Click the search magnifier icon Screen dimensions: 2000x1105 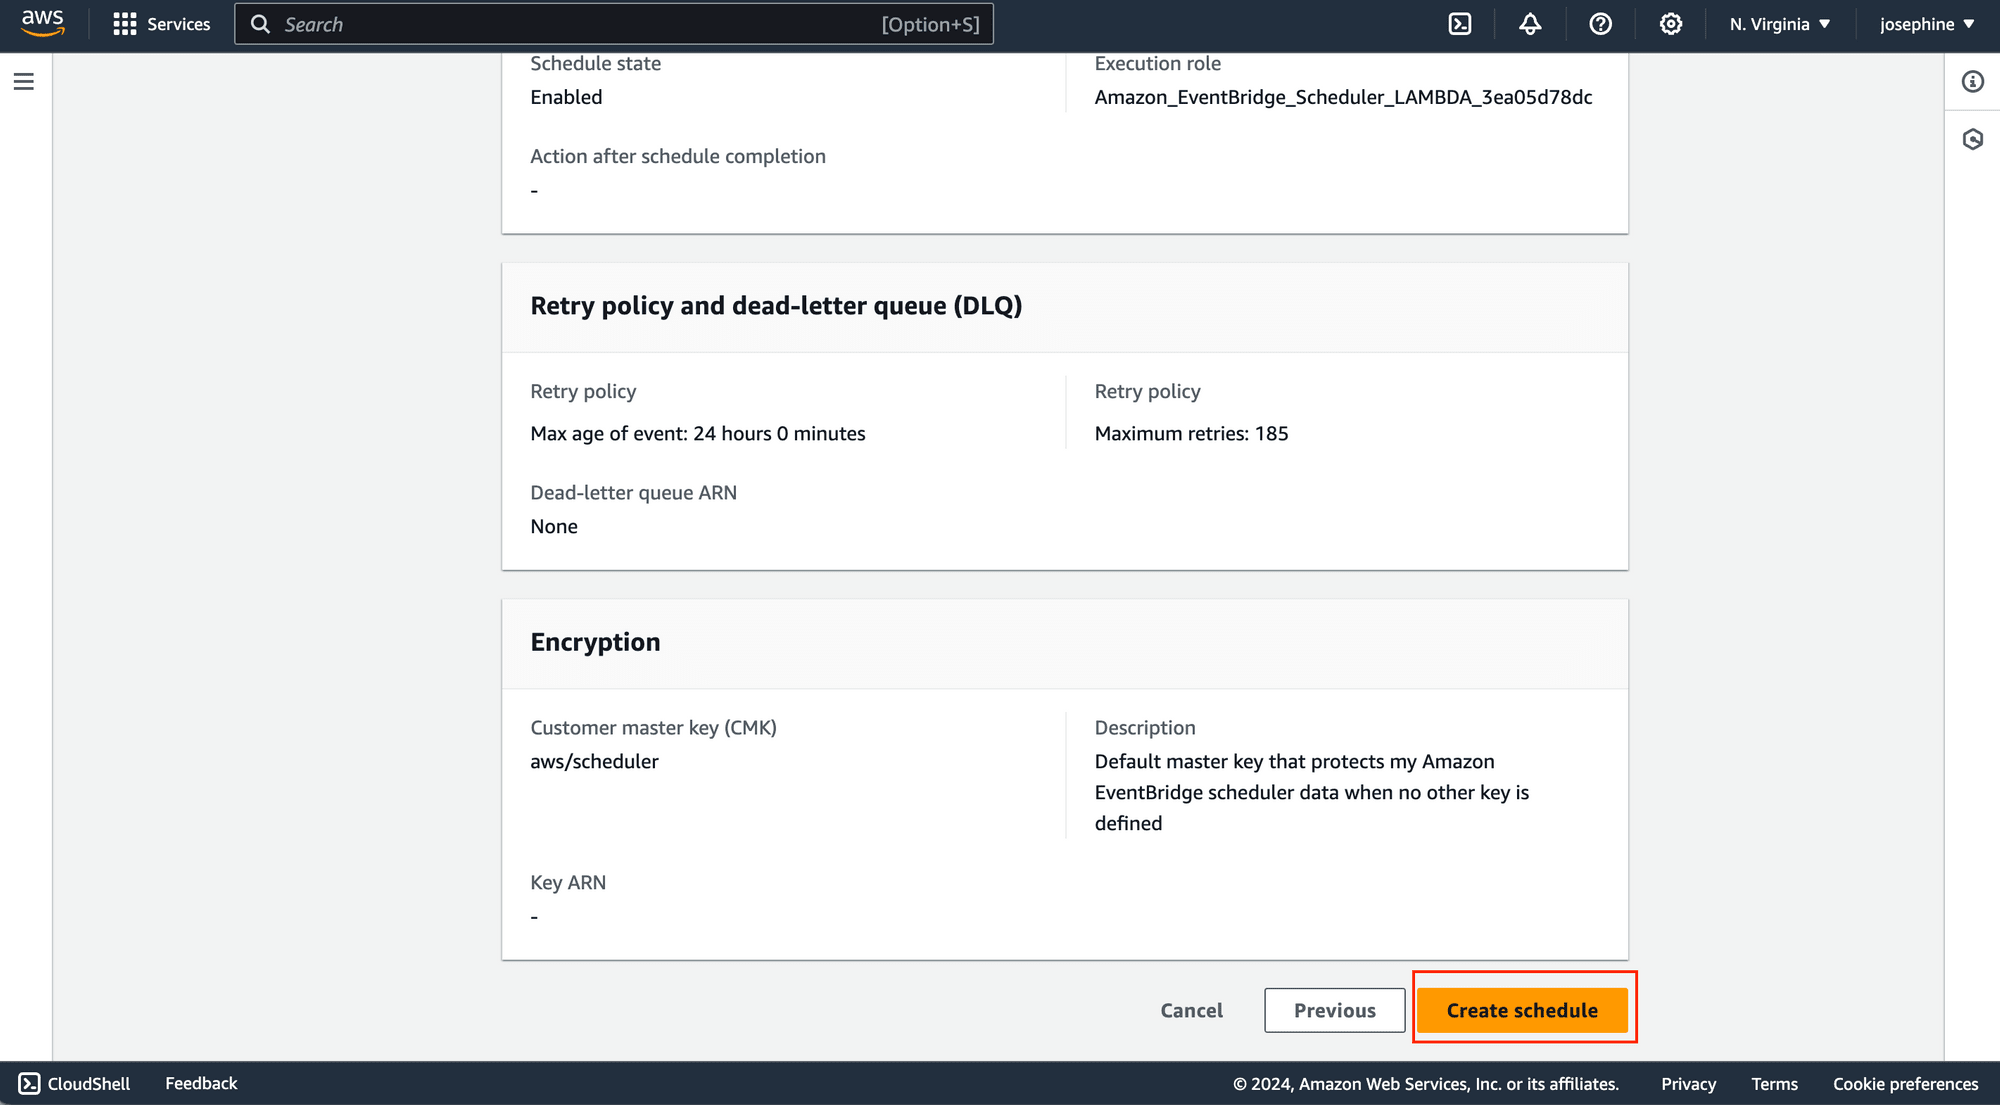click(x=260, y=24)
